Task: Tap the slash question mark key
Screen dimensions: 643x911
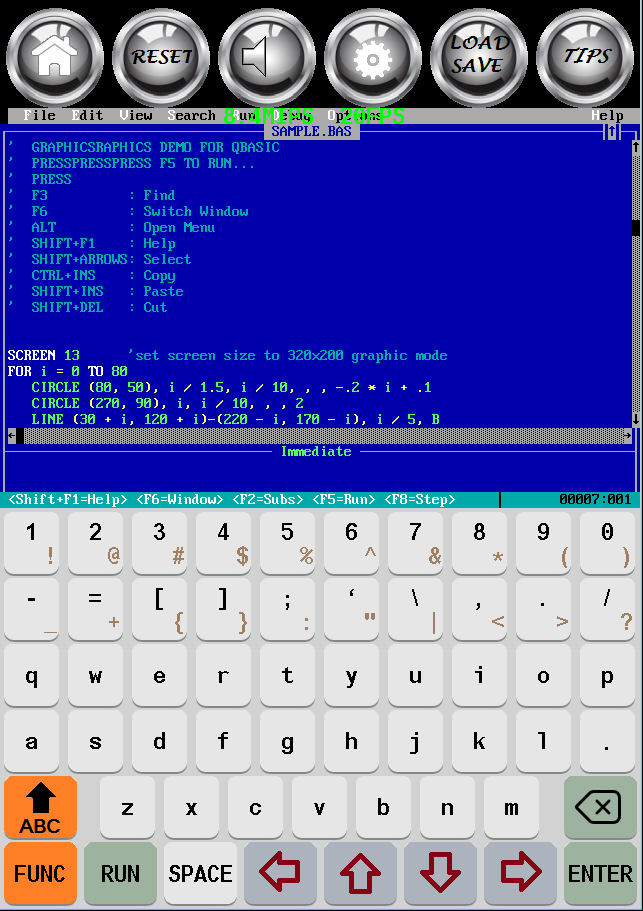Action: coord(607,609)
